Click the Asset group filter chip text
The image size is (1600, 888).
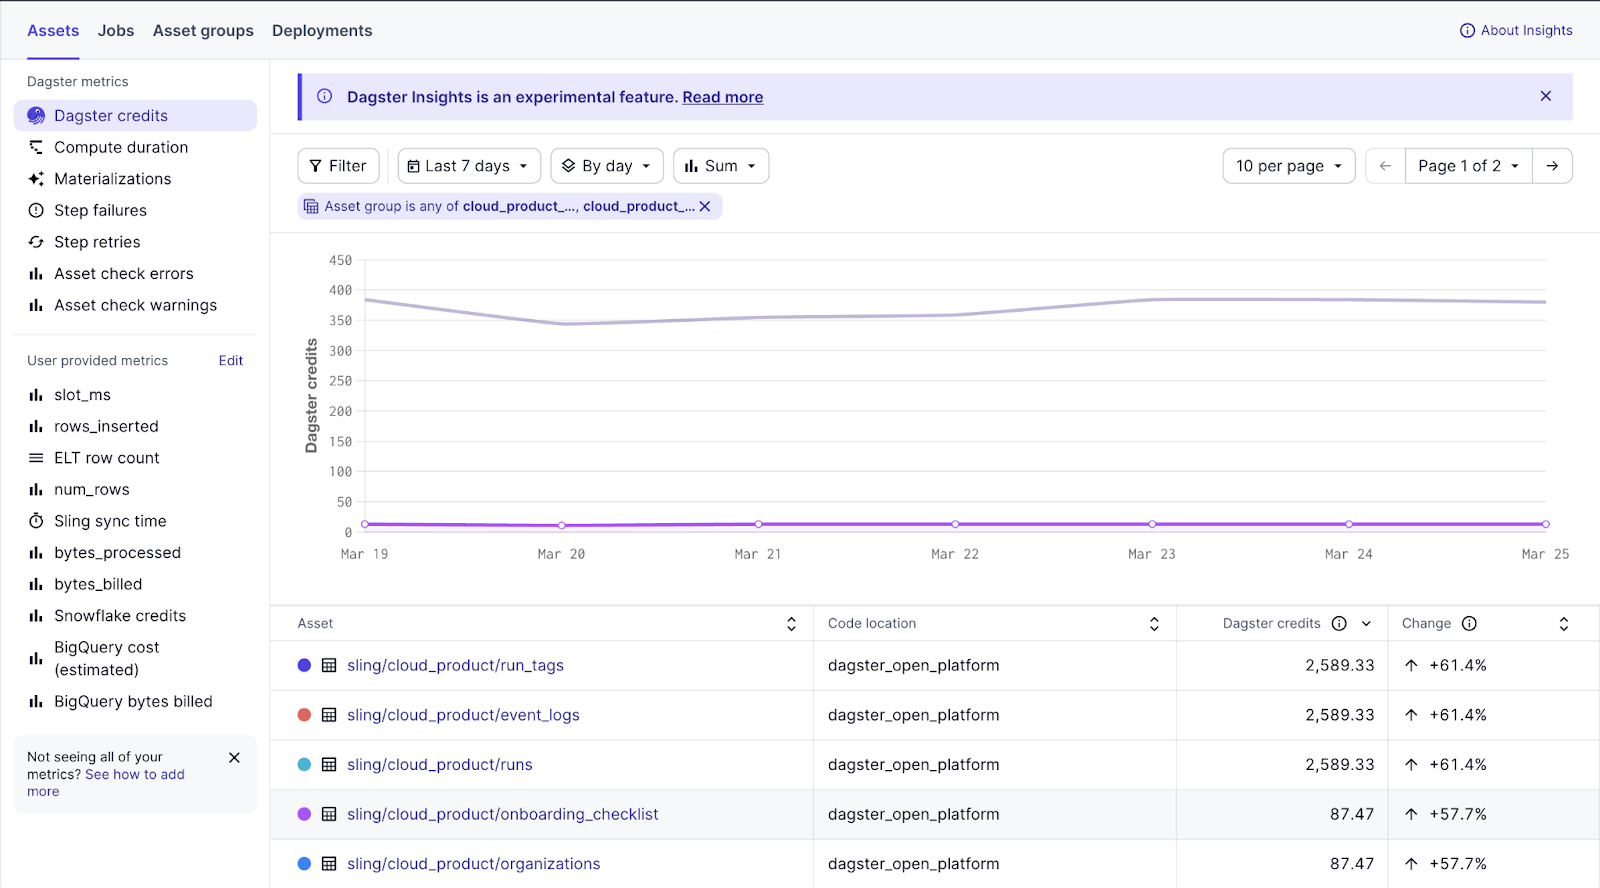[x=509, y=206]
